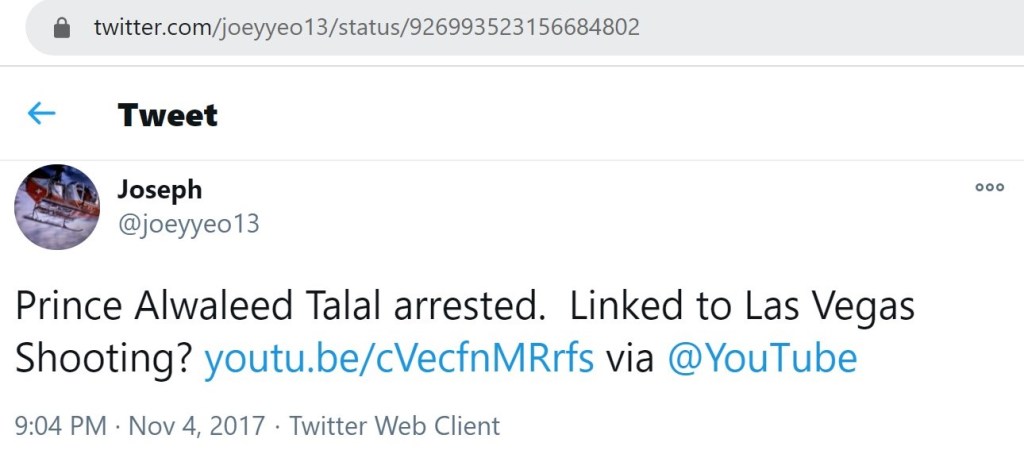The width and height of the screenshot is (1024, 454).
Task: Open the youtu.be/cVecfnMRrfs video link
Action: pyautogui.click(x=399, y=357)
